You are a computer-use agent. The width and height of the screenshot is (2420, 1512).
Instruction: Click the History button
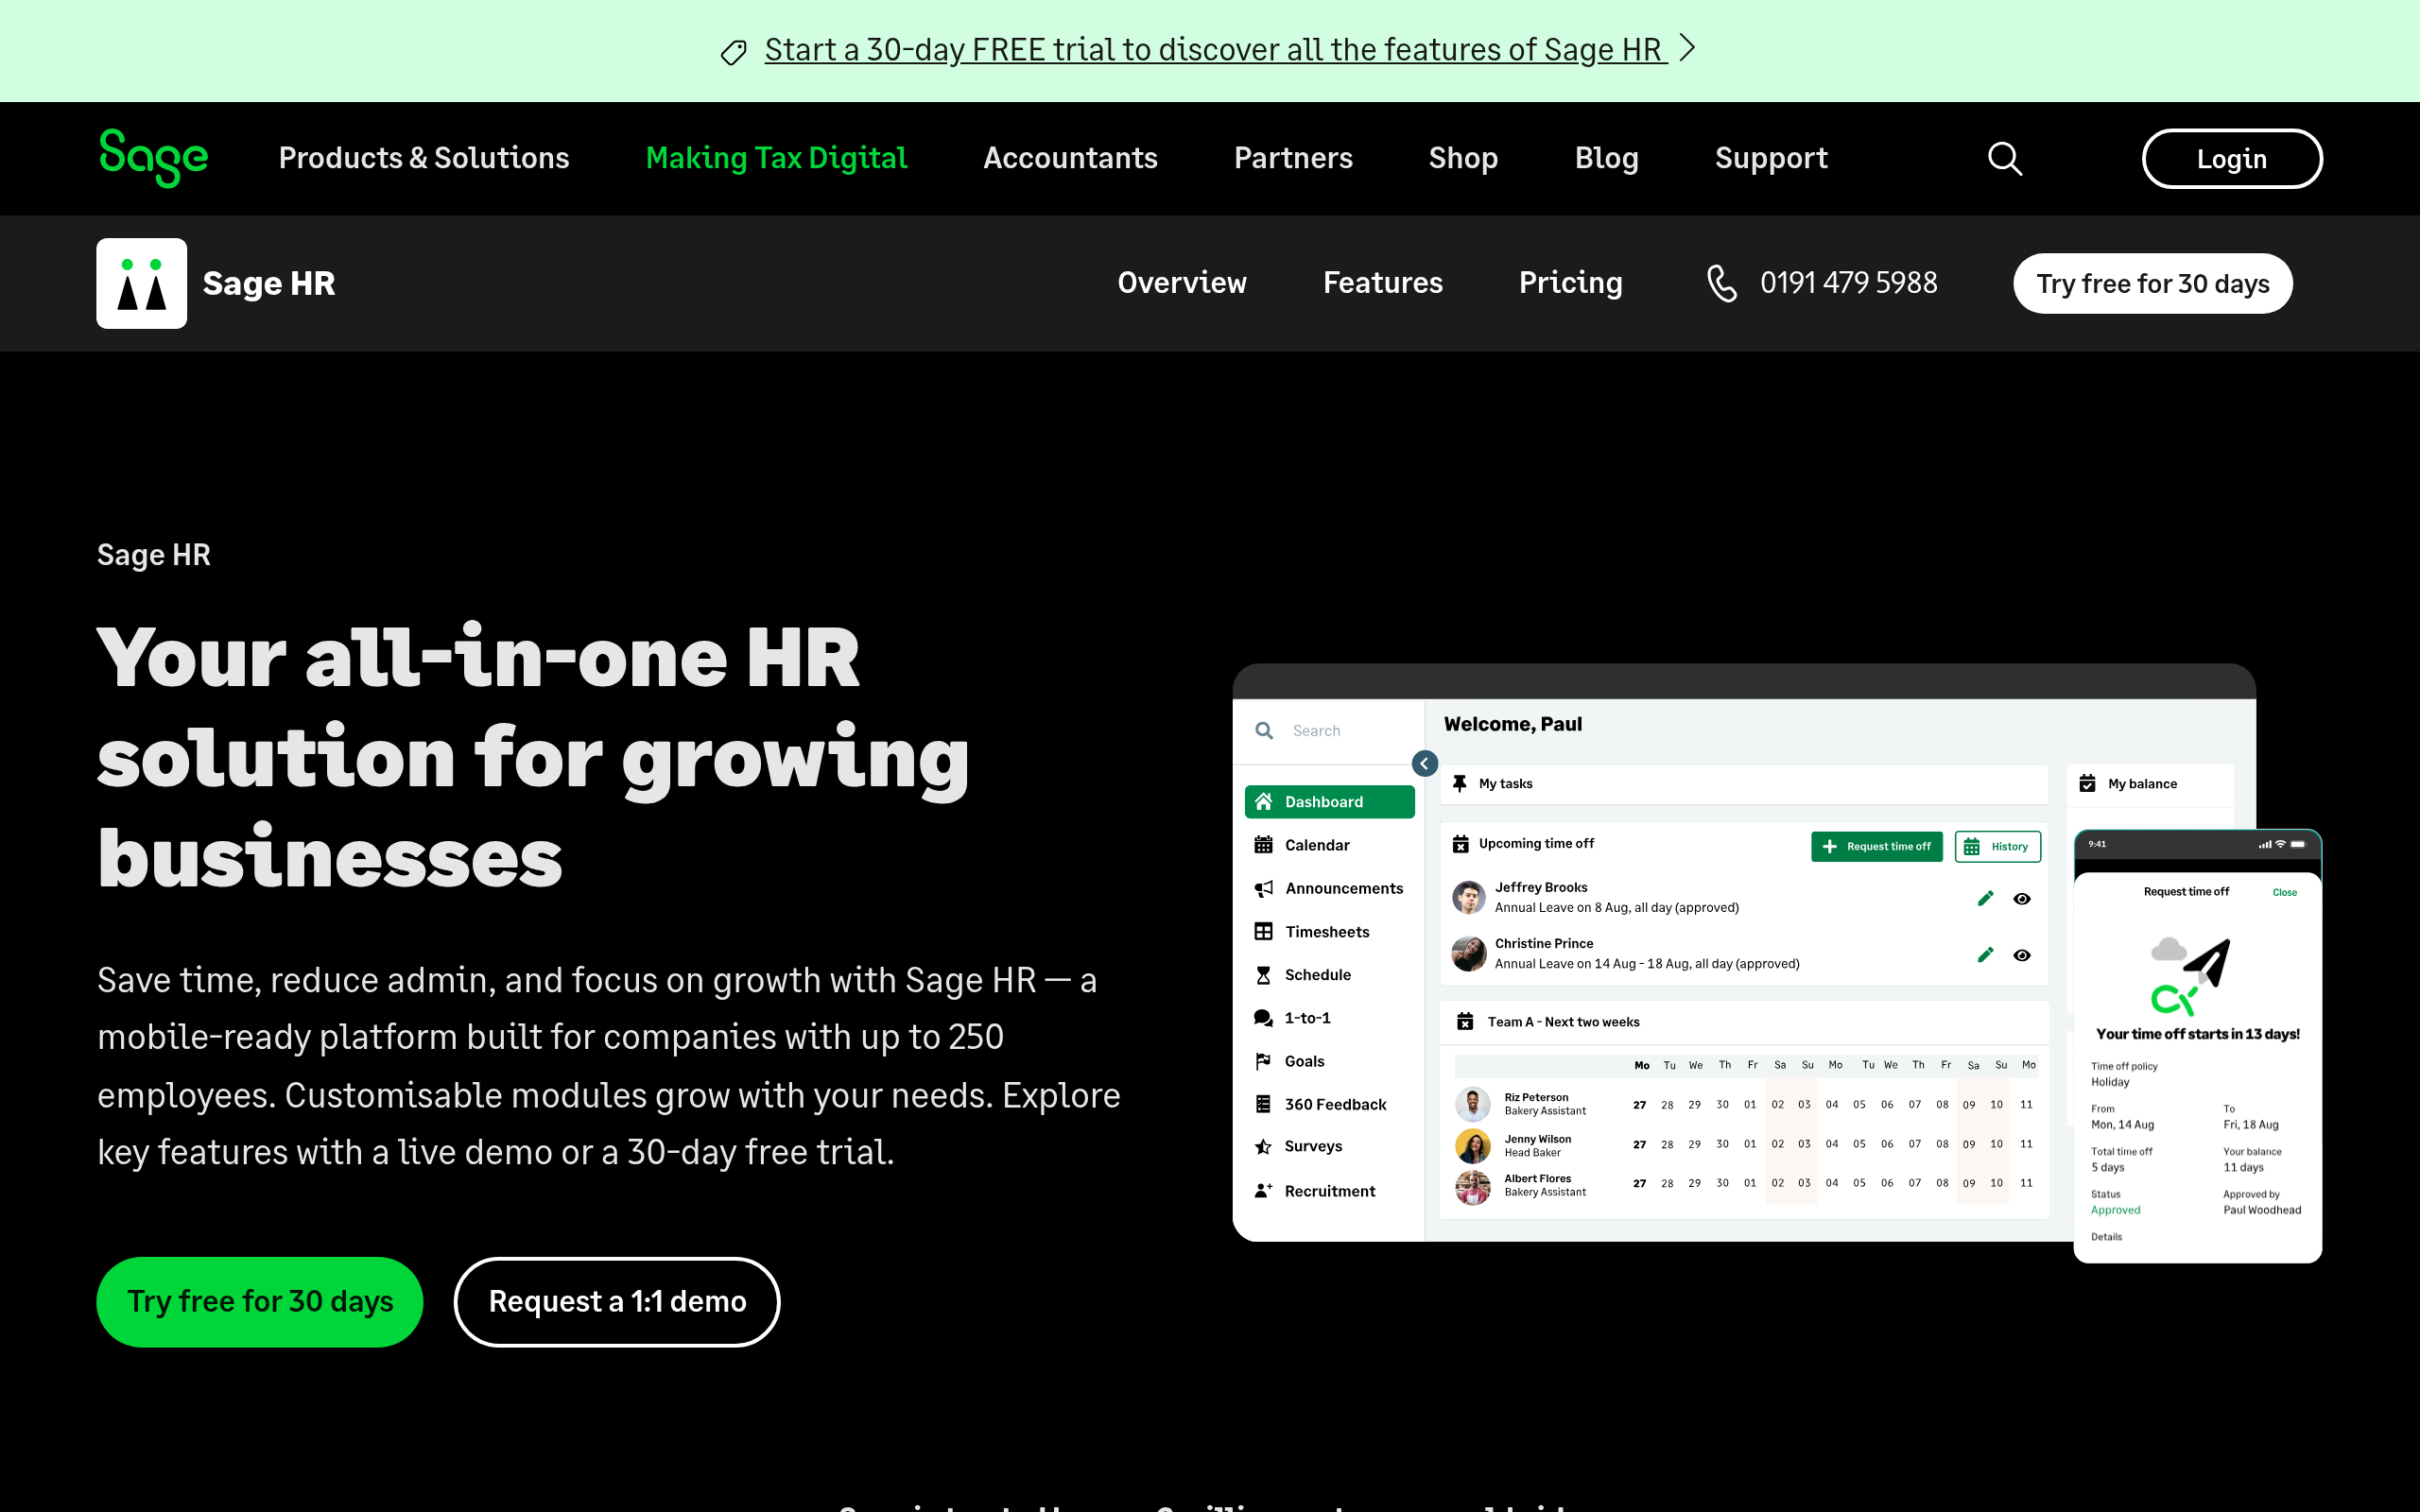click(1997, 846)
